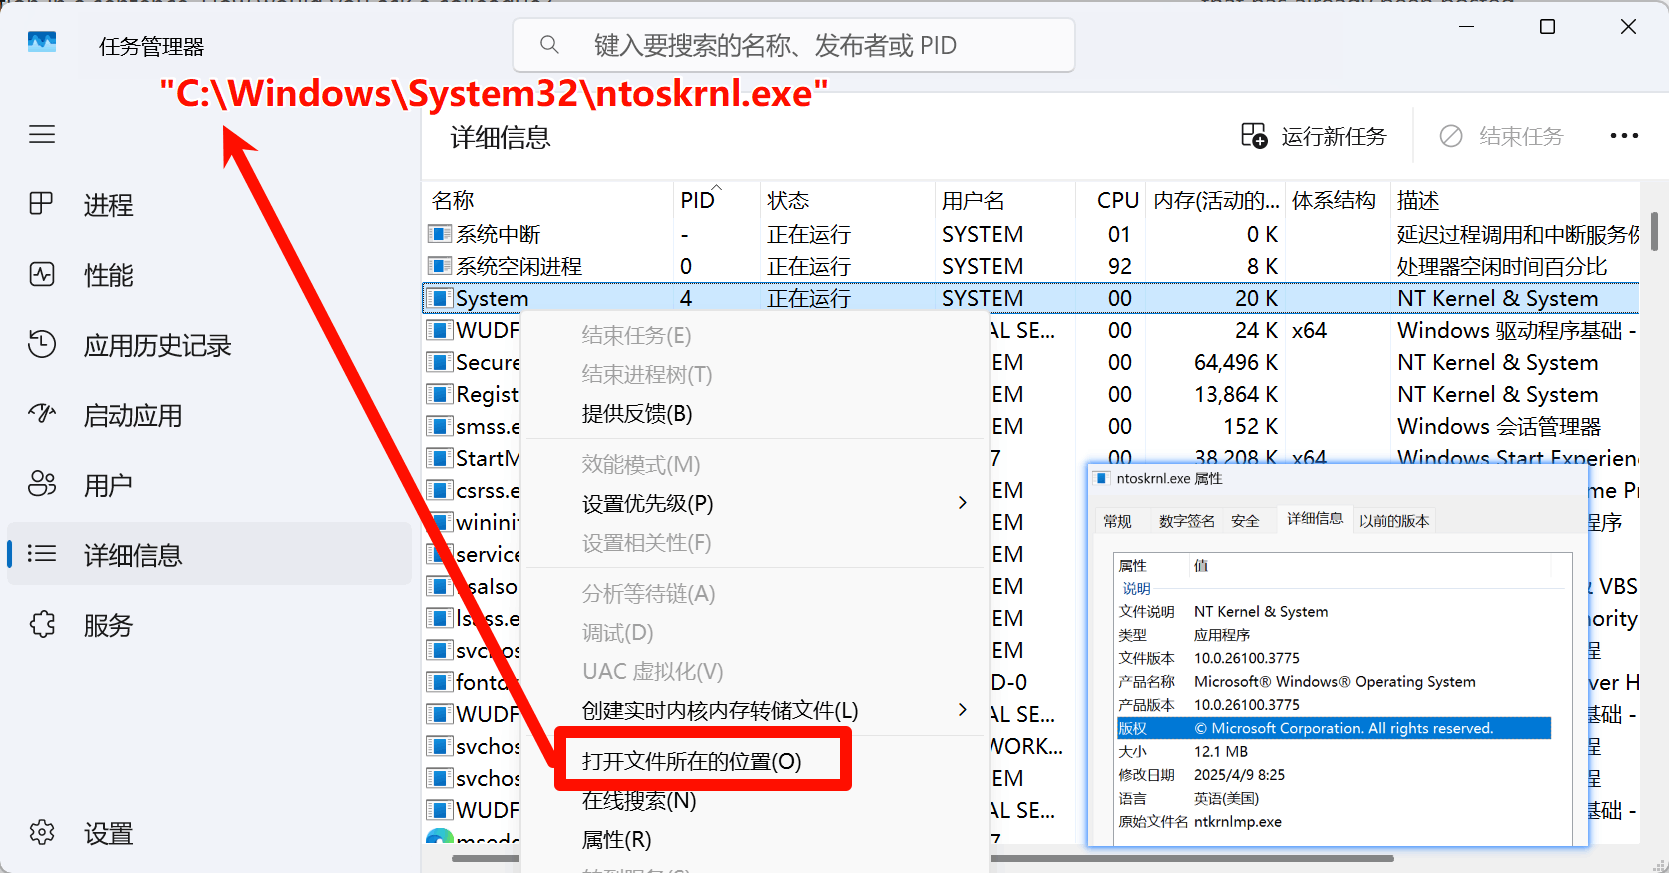The width and height of the screenshot is (1669, 873).
Task: Open the three-dot more options menu
Action: [x=1624, y=136]
